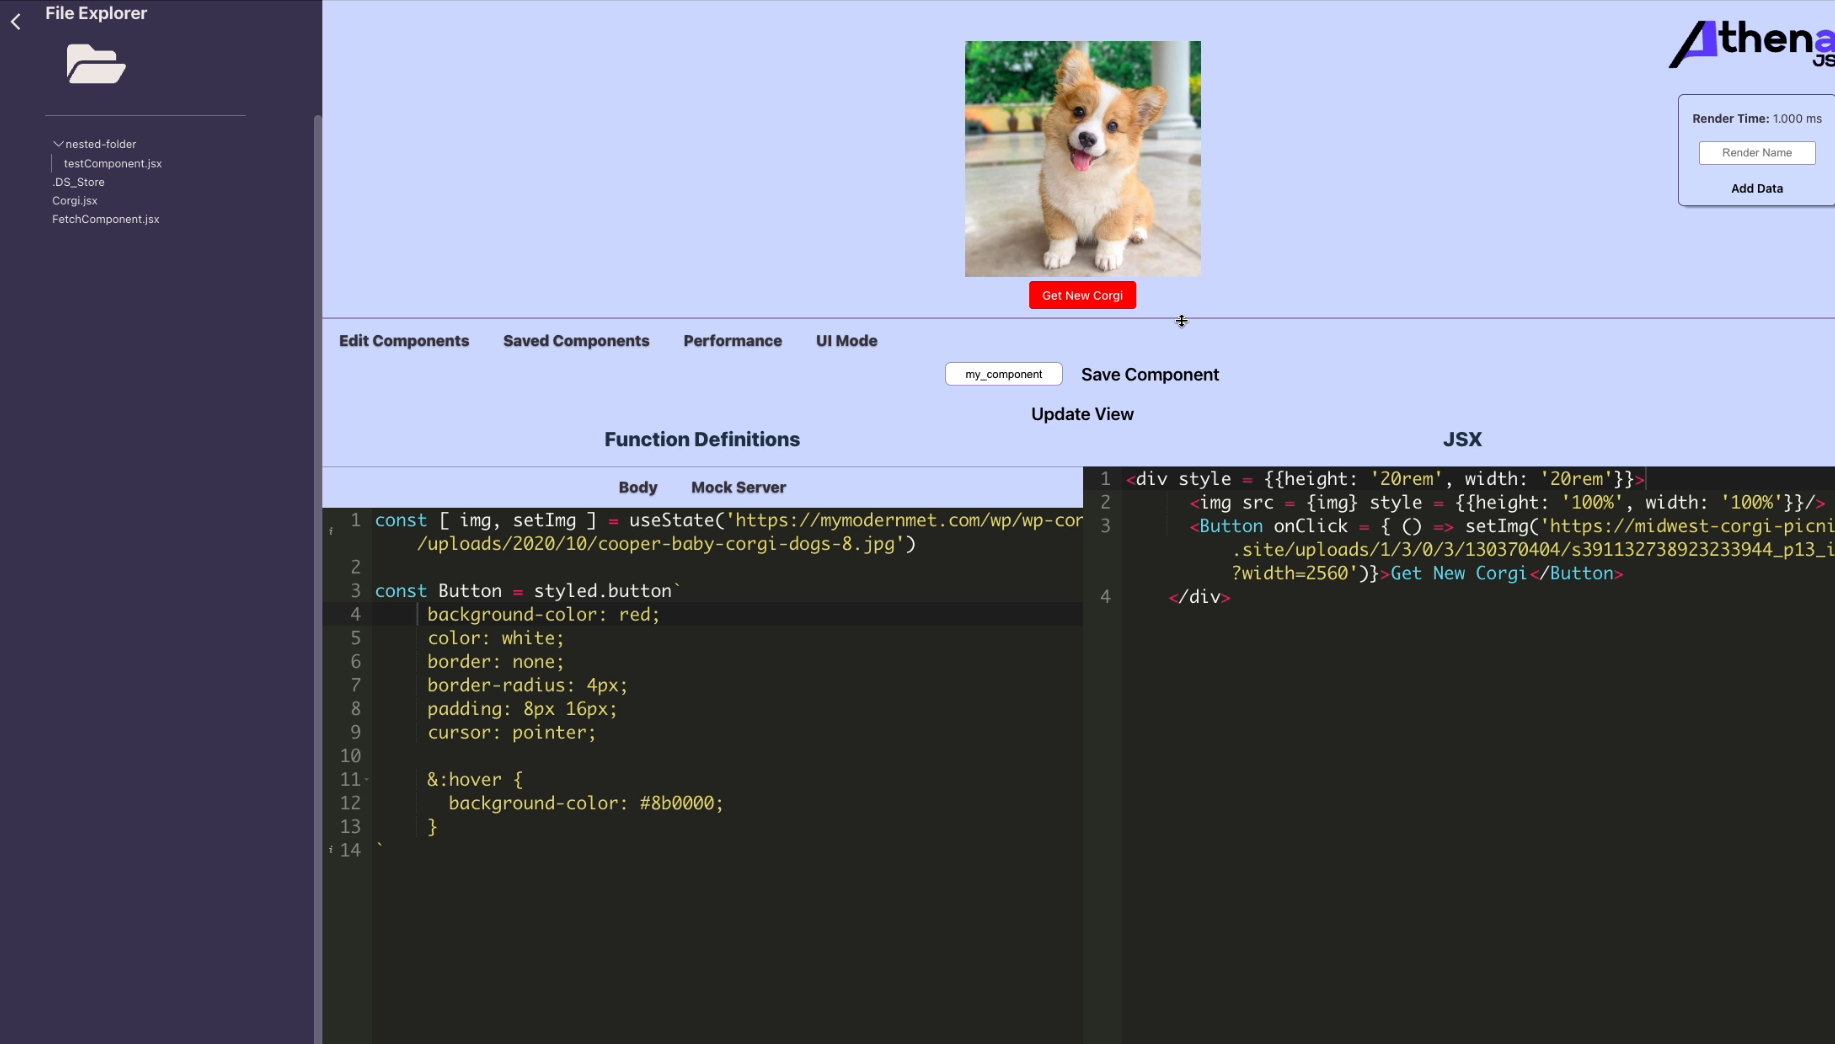1835x1044 pixels.
Task: Click the back chevron beside File Explorer
Action: point(16,21)
